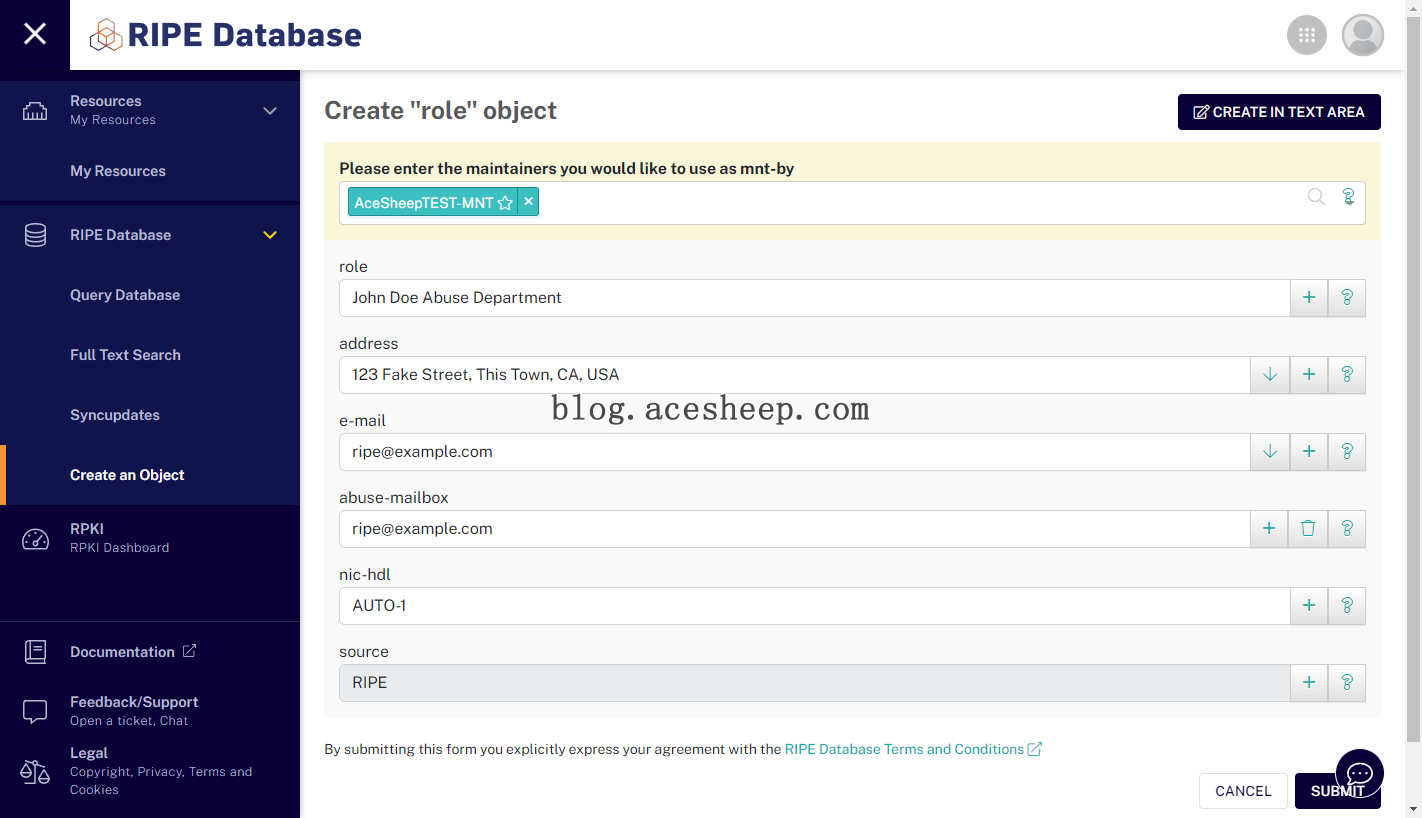
Task: Delete the abuse-mailbox attribute
Action: pos(1309,529)
